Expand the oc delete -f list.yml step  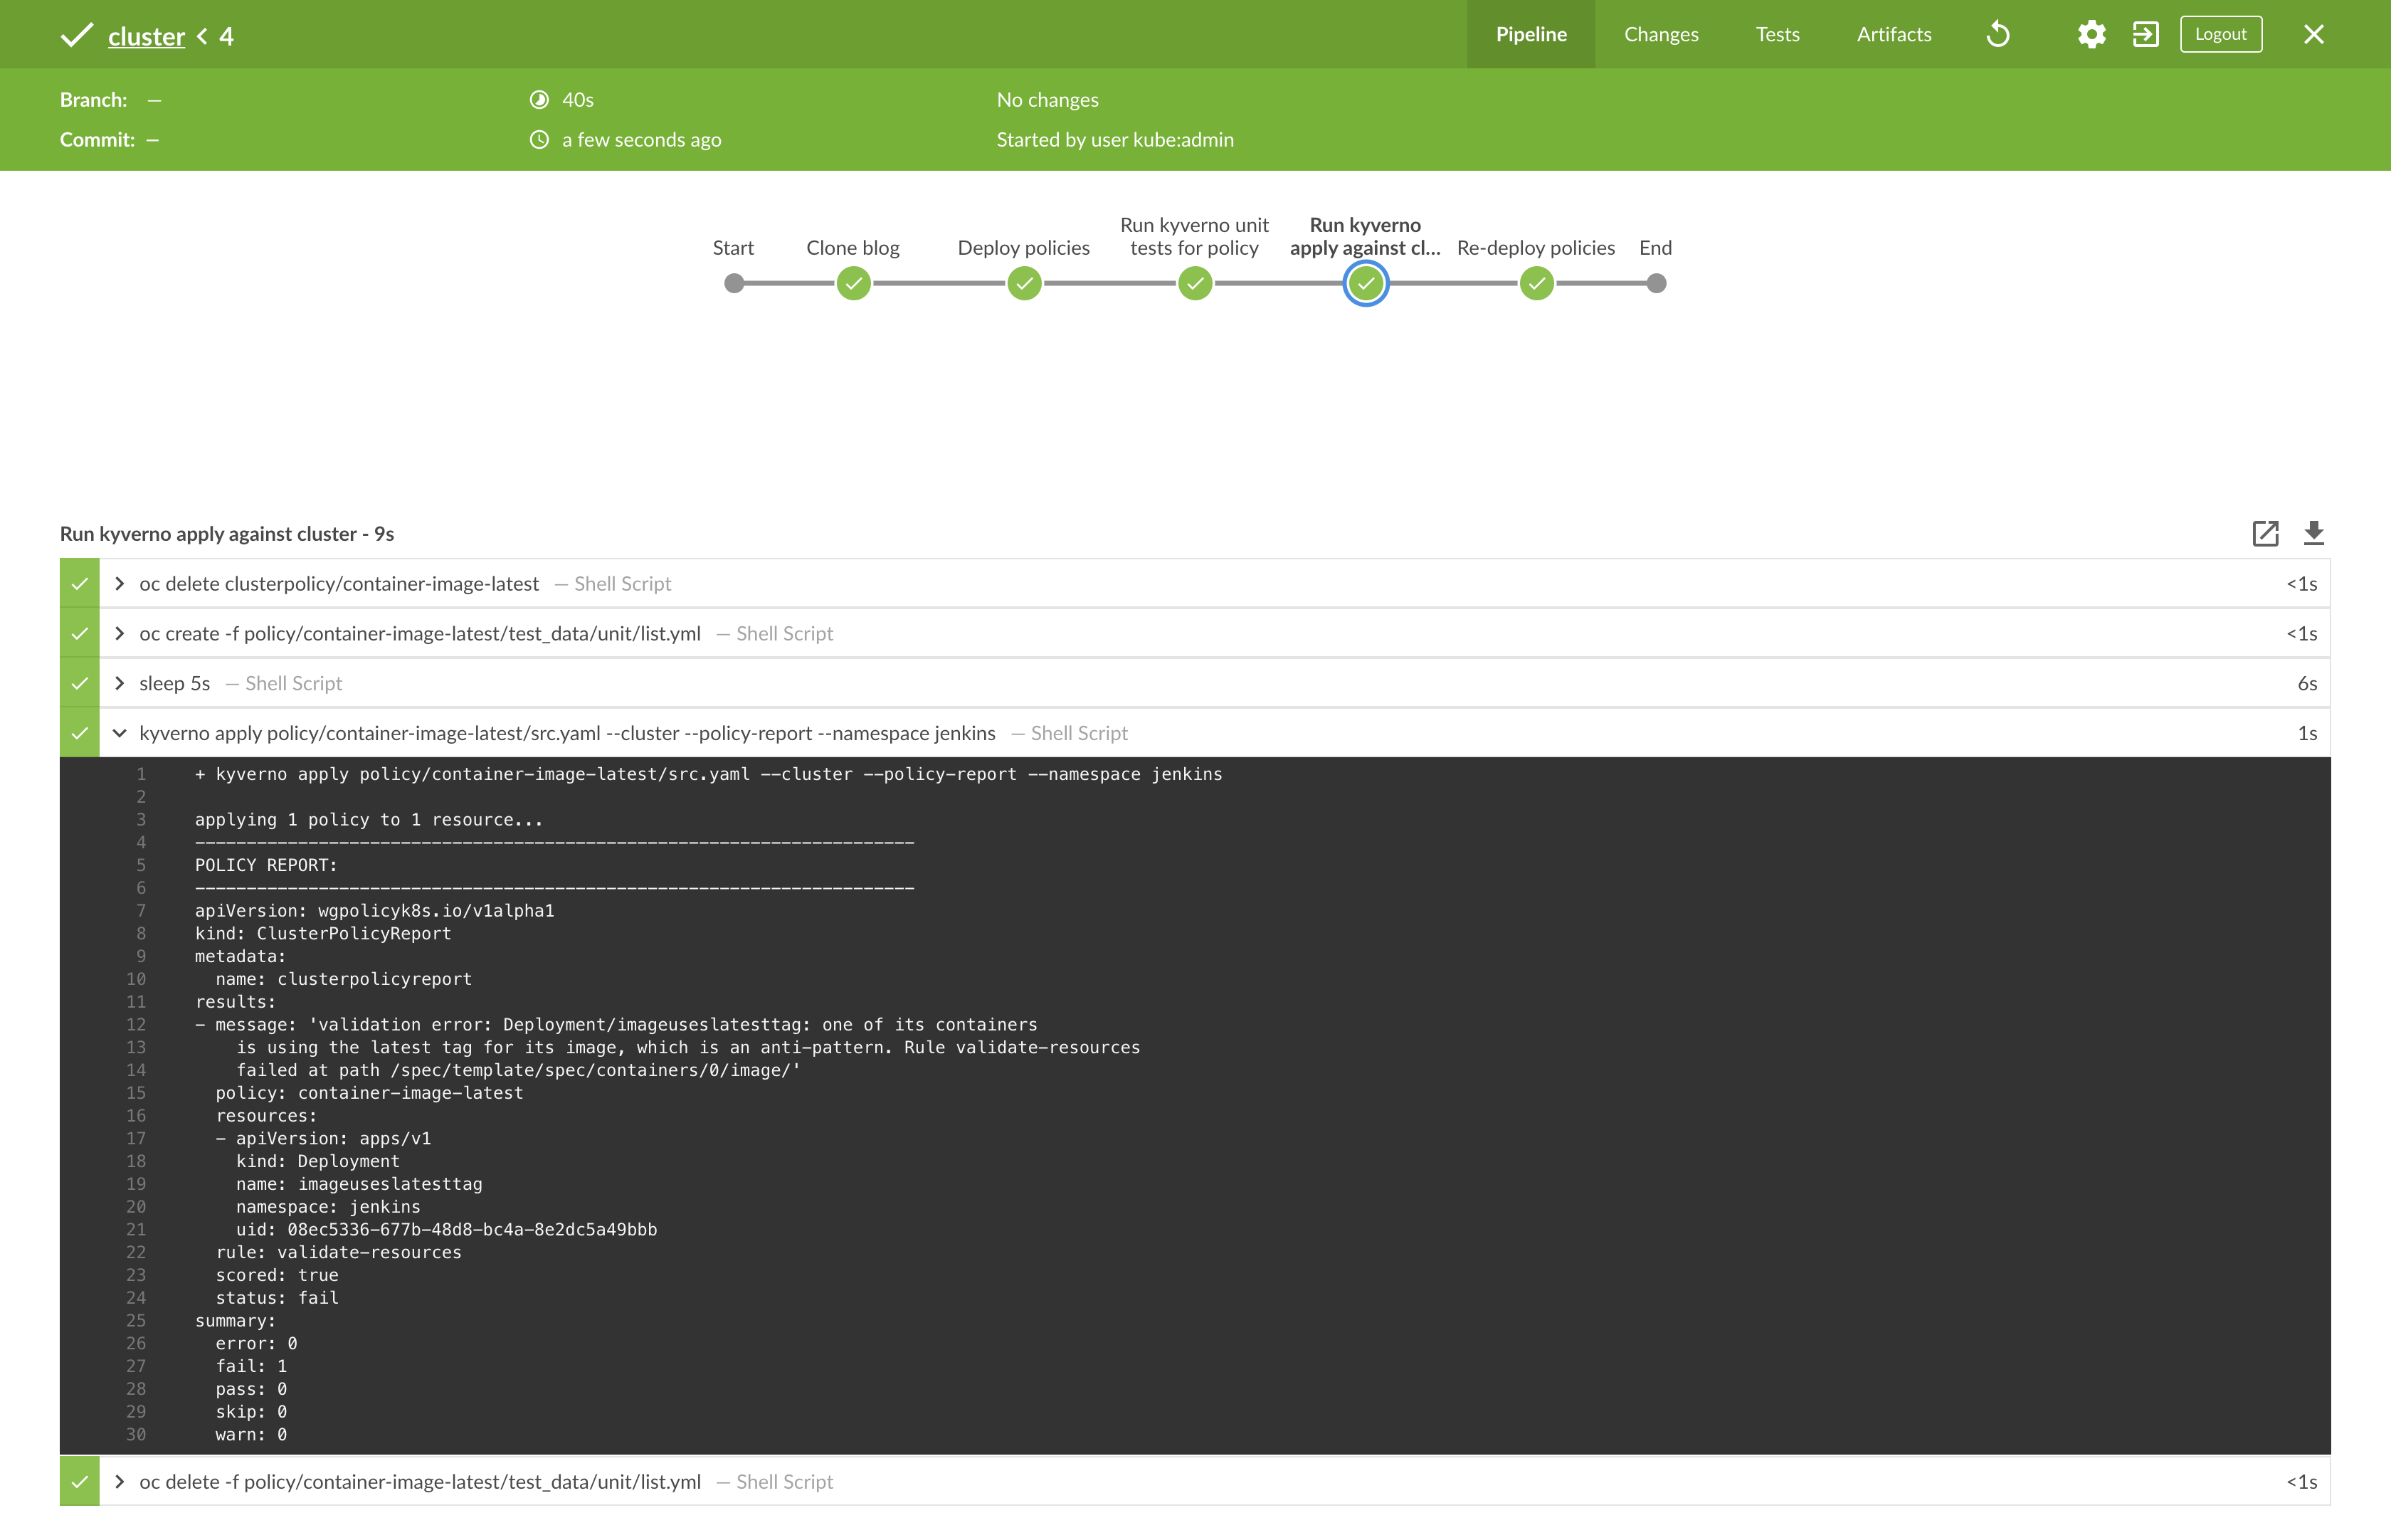[120, 1482]
